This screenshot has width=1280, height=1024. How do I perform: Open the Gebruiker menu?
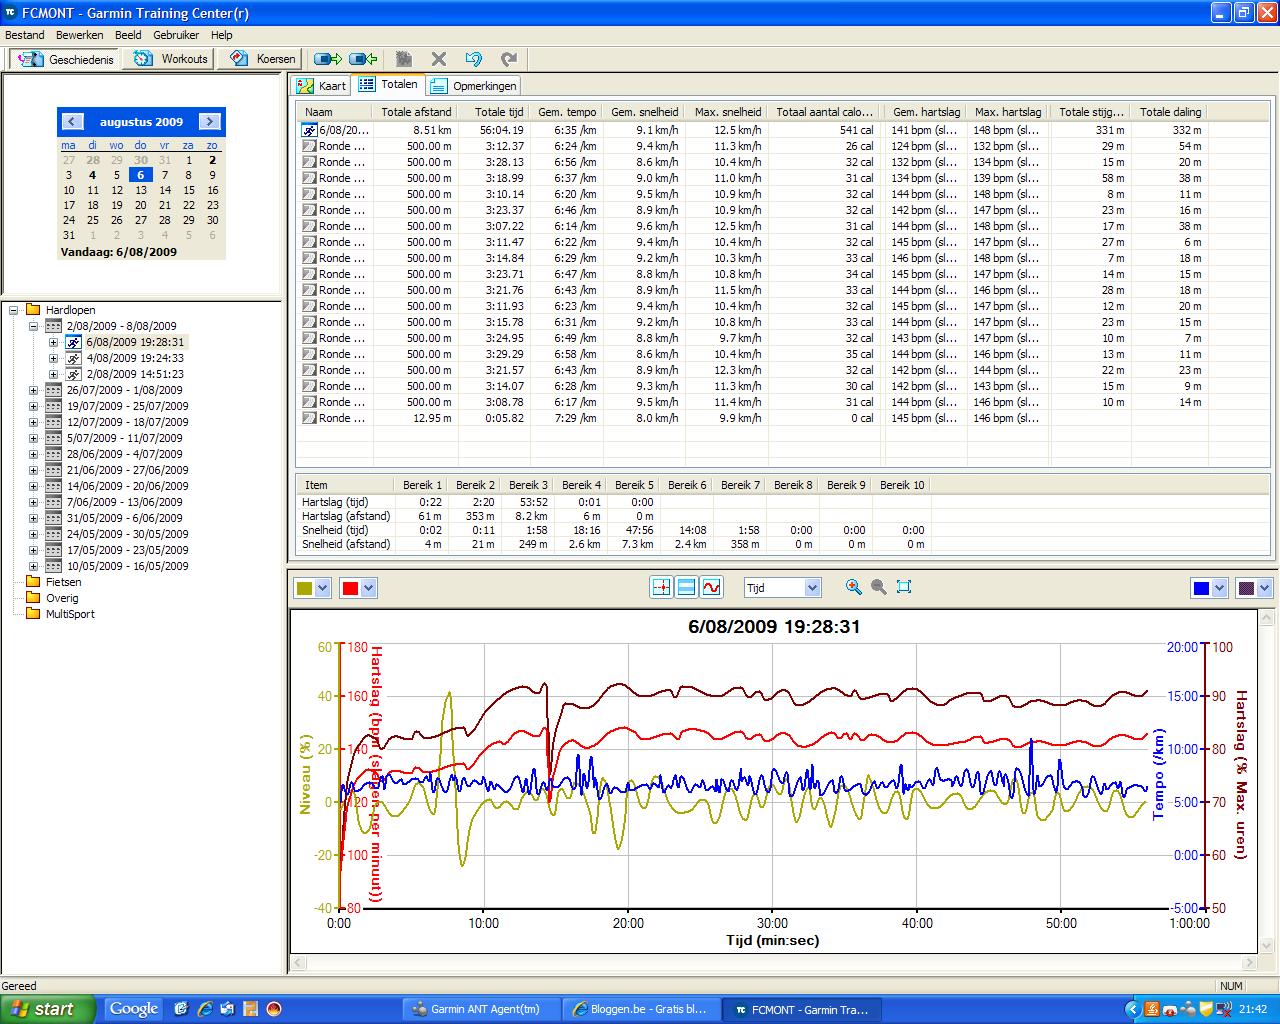pos(176,35)
